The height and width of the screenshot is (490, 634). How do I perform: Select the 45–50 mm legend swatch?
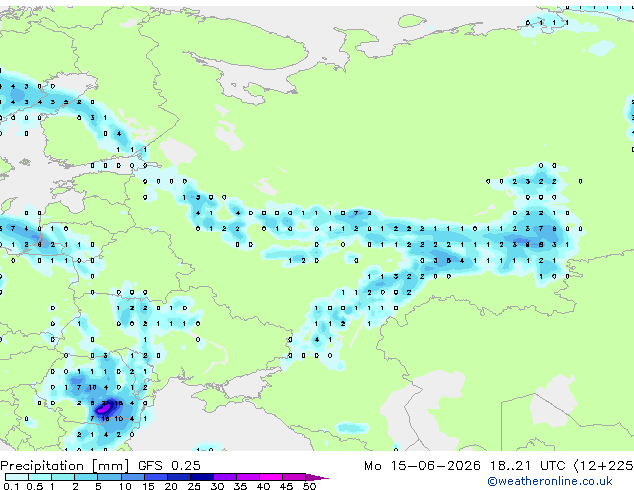point(294,477)
